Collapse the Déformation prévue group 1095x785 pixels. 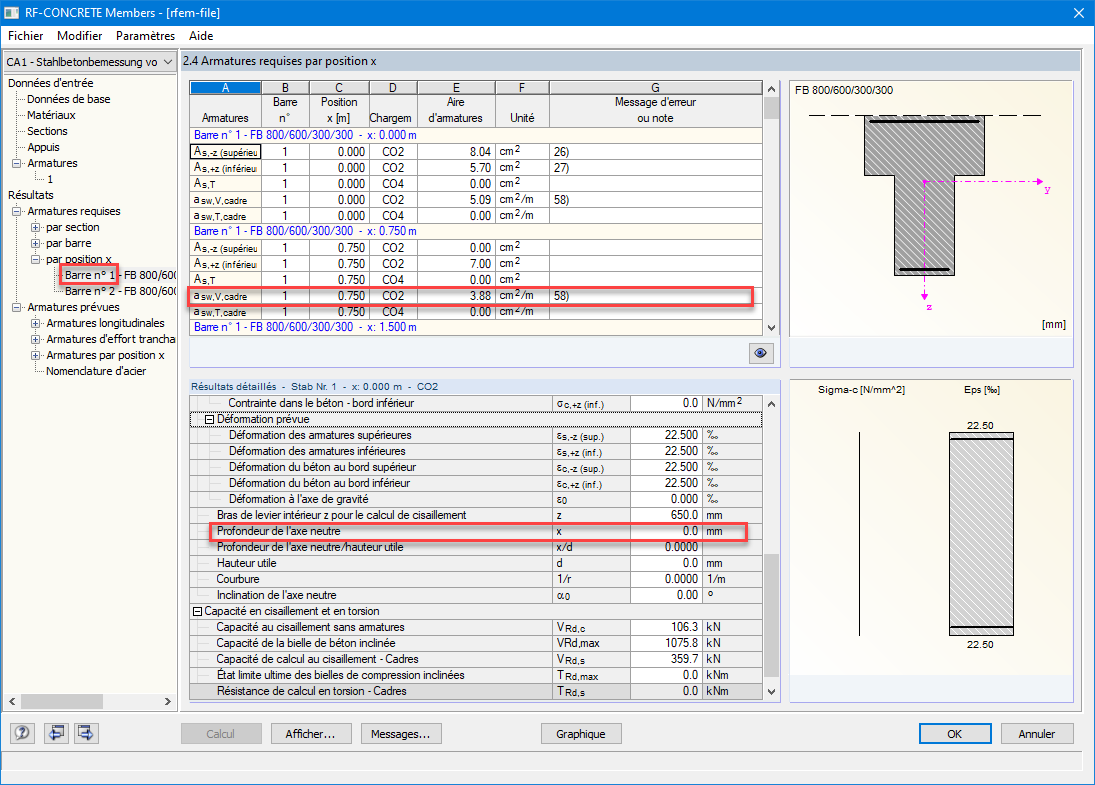(x=209, y=420)
